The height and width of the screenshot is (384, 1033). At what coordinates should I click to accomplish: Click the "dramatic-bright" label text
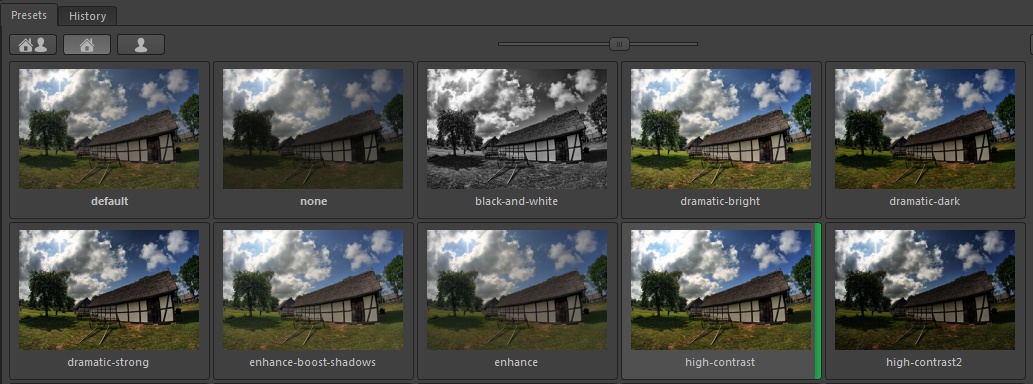[x=720, y=202]
